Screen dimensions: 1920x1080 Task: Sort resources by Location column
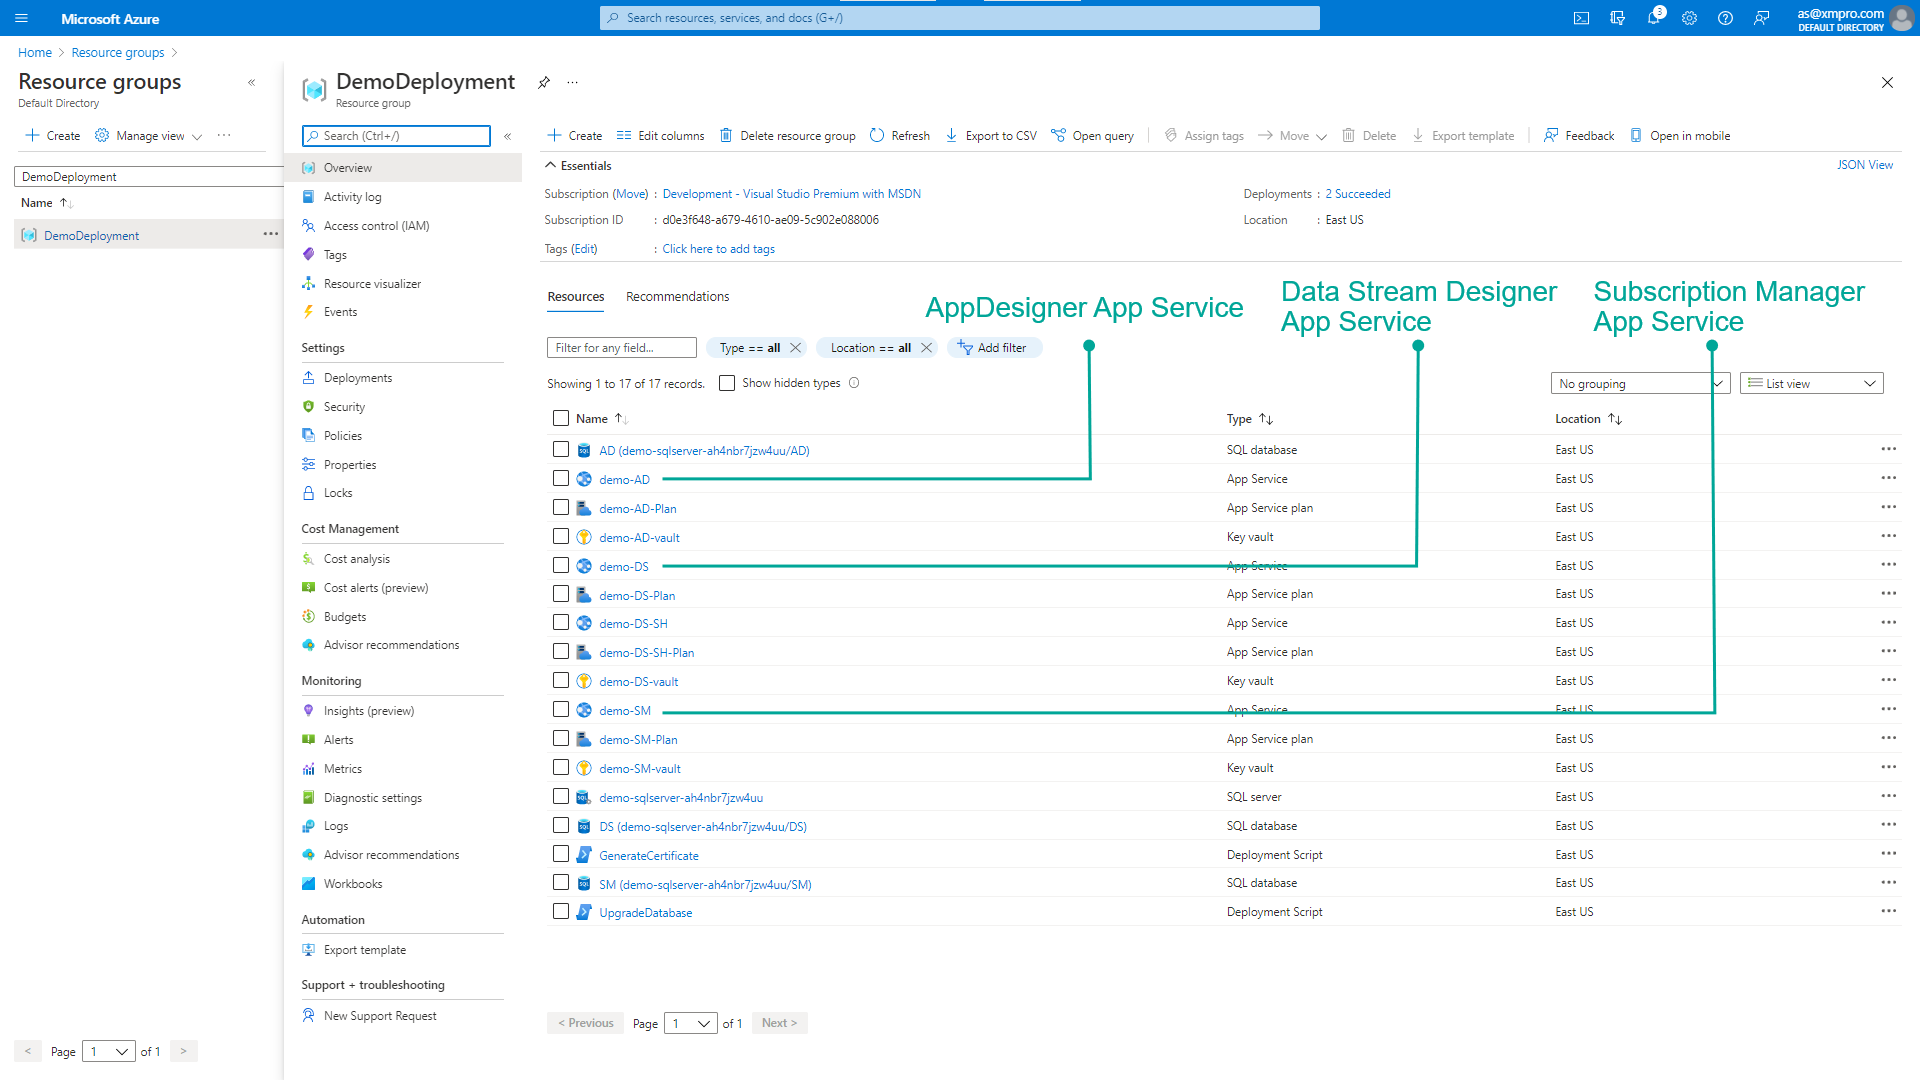tap(1588, 419)
